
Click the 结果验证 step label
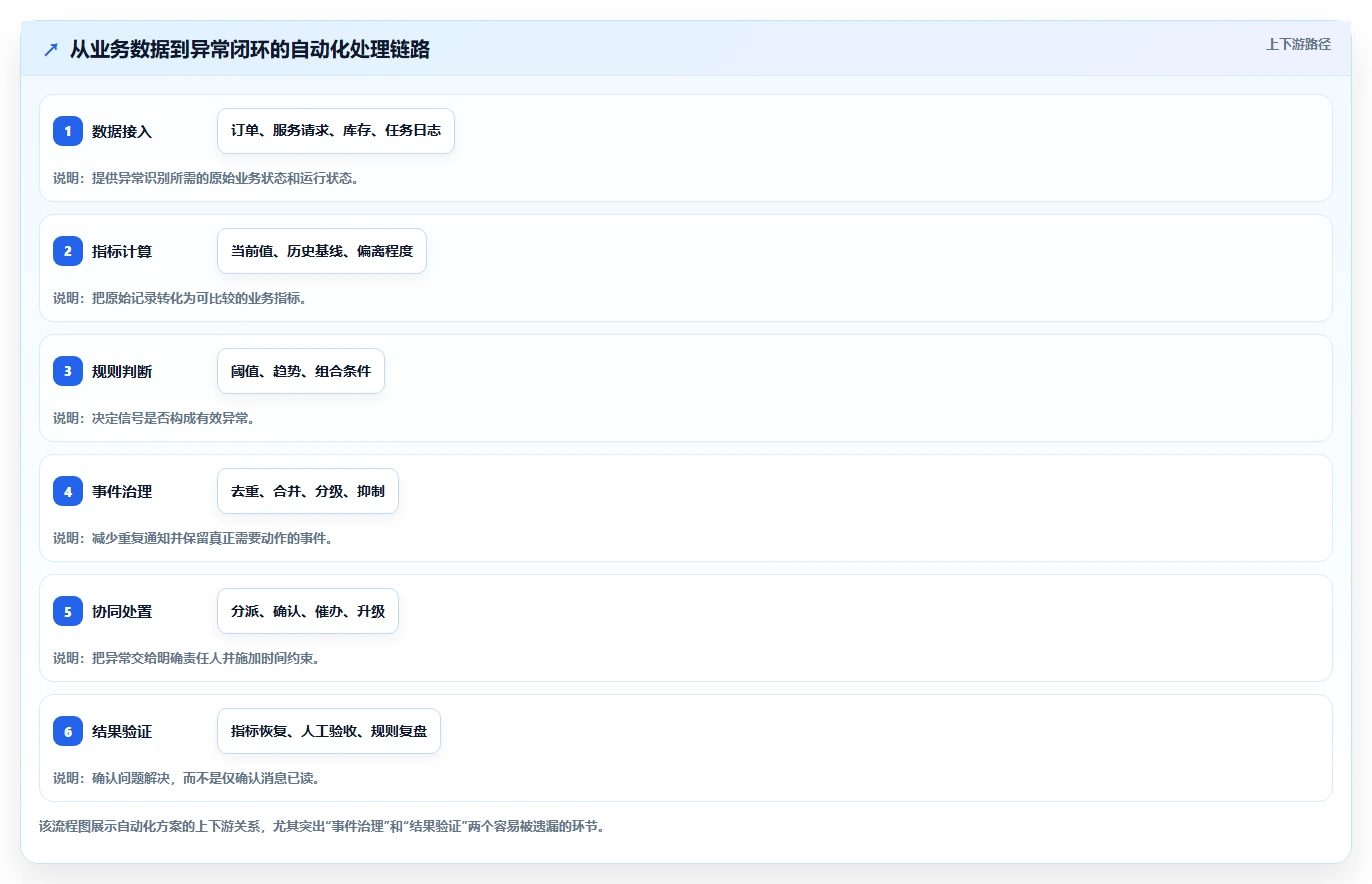[x=122, y=731]
